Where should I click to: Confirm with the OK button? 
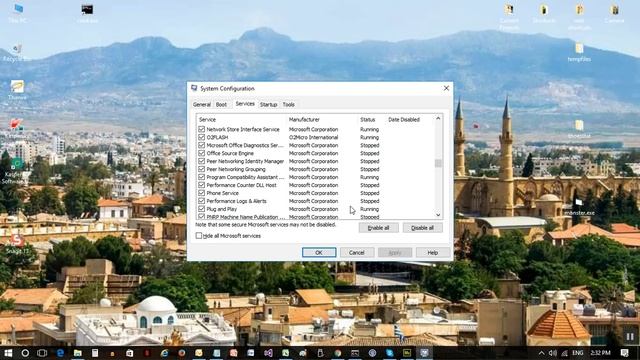(319, 252)
